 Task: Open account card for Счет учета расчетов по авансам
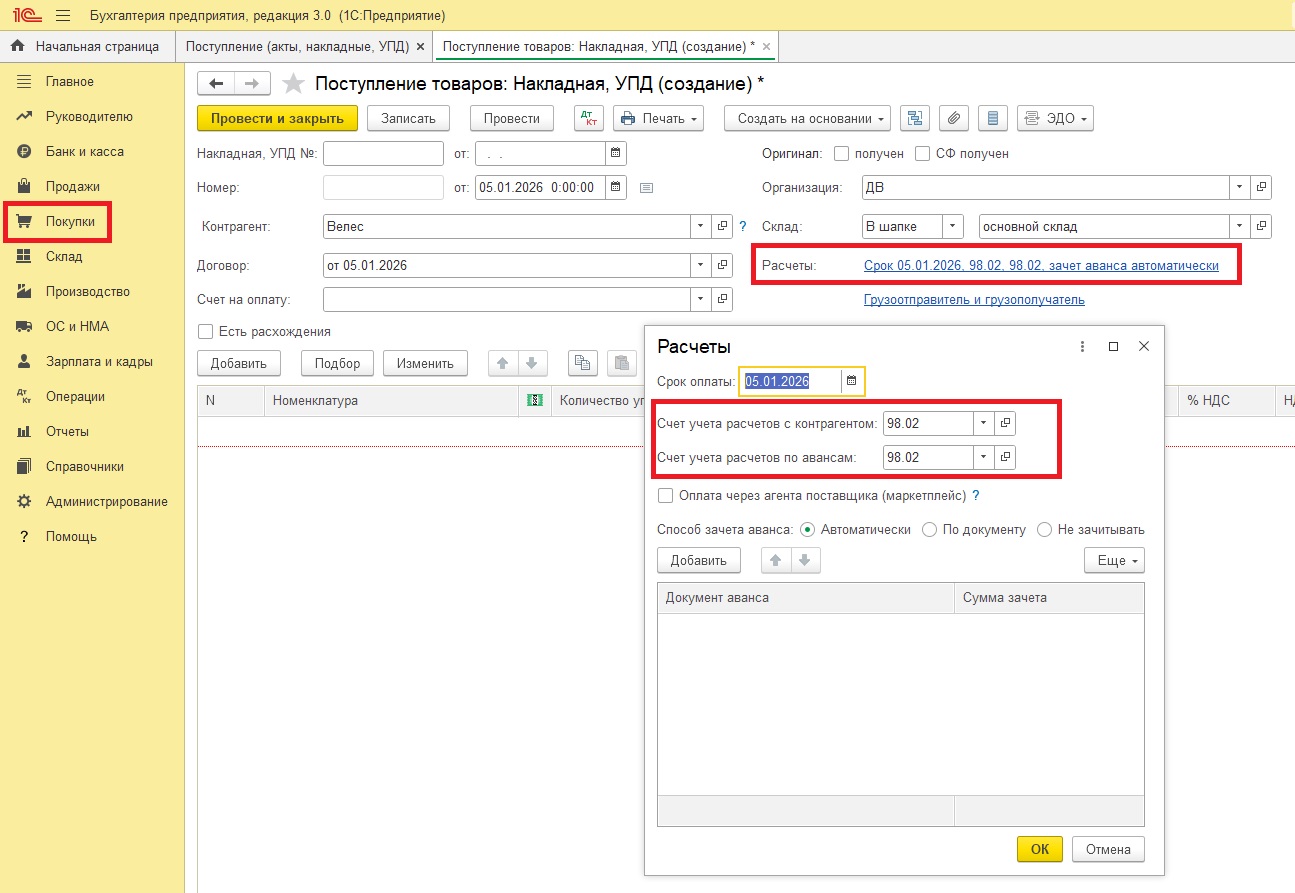(x=1006, y=458)
